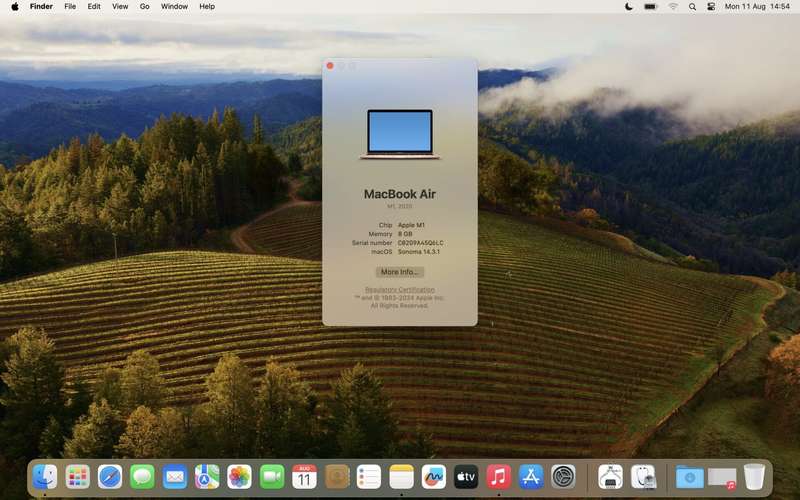The width and height of the screenshot is (800, 500).
Task: Click the M1, 2020 subtitle
Action: pyautogui.click(x=399, y=206)
